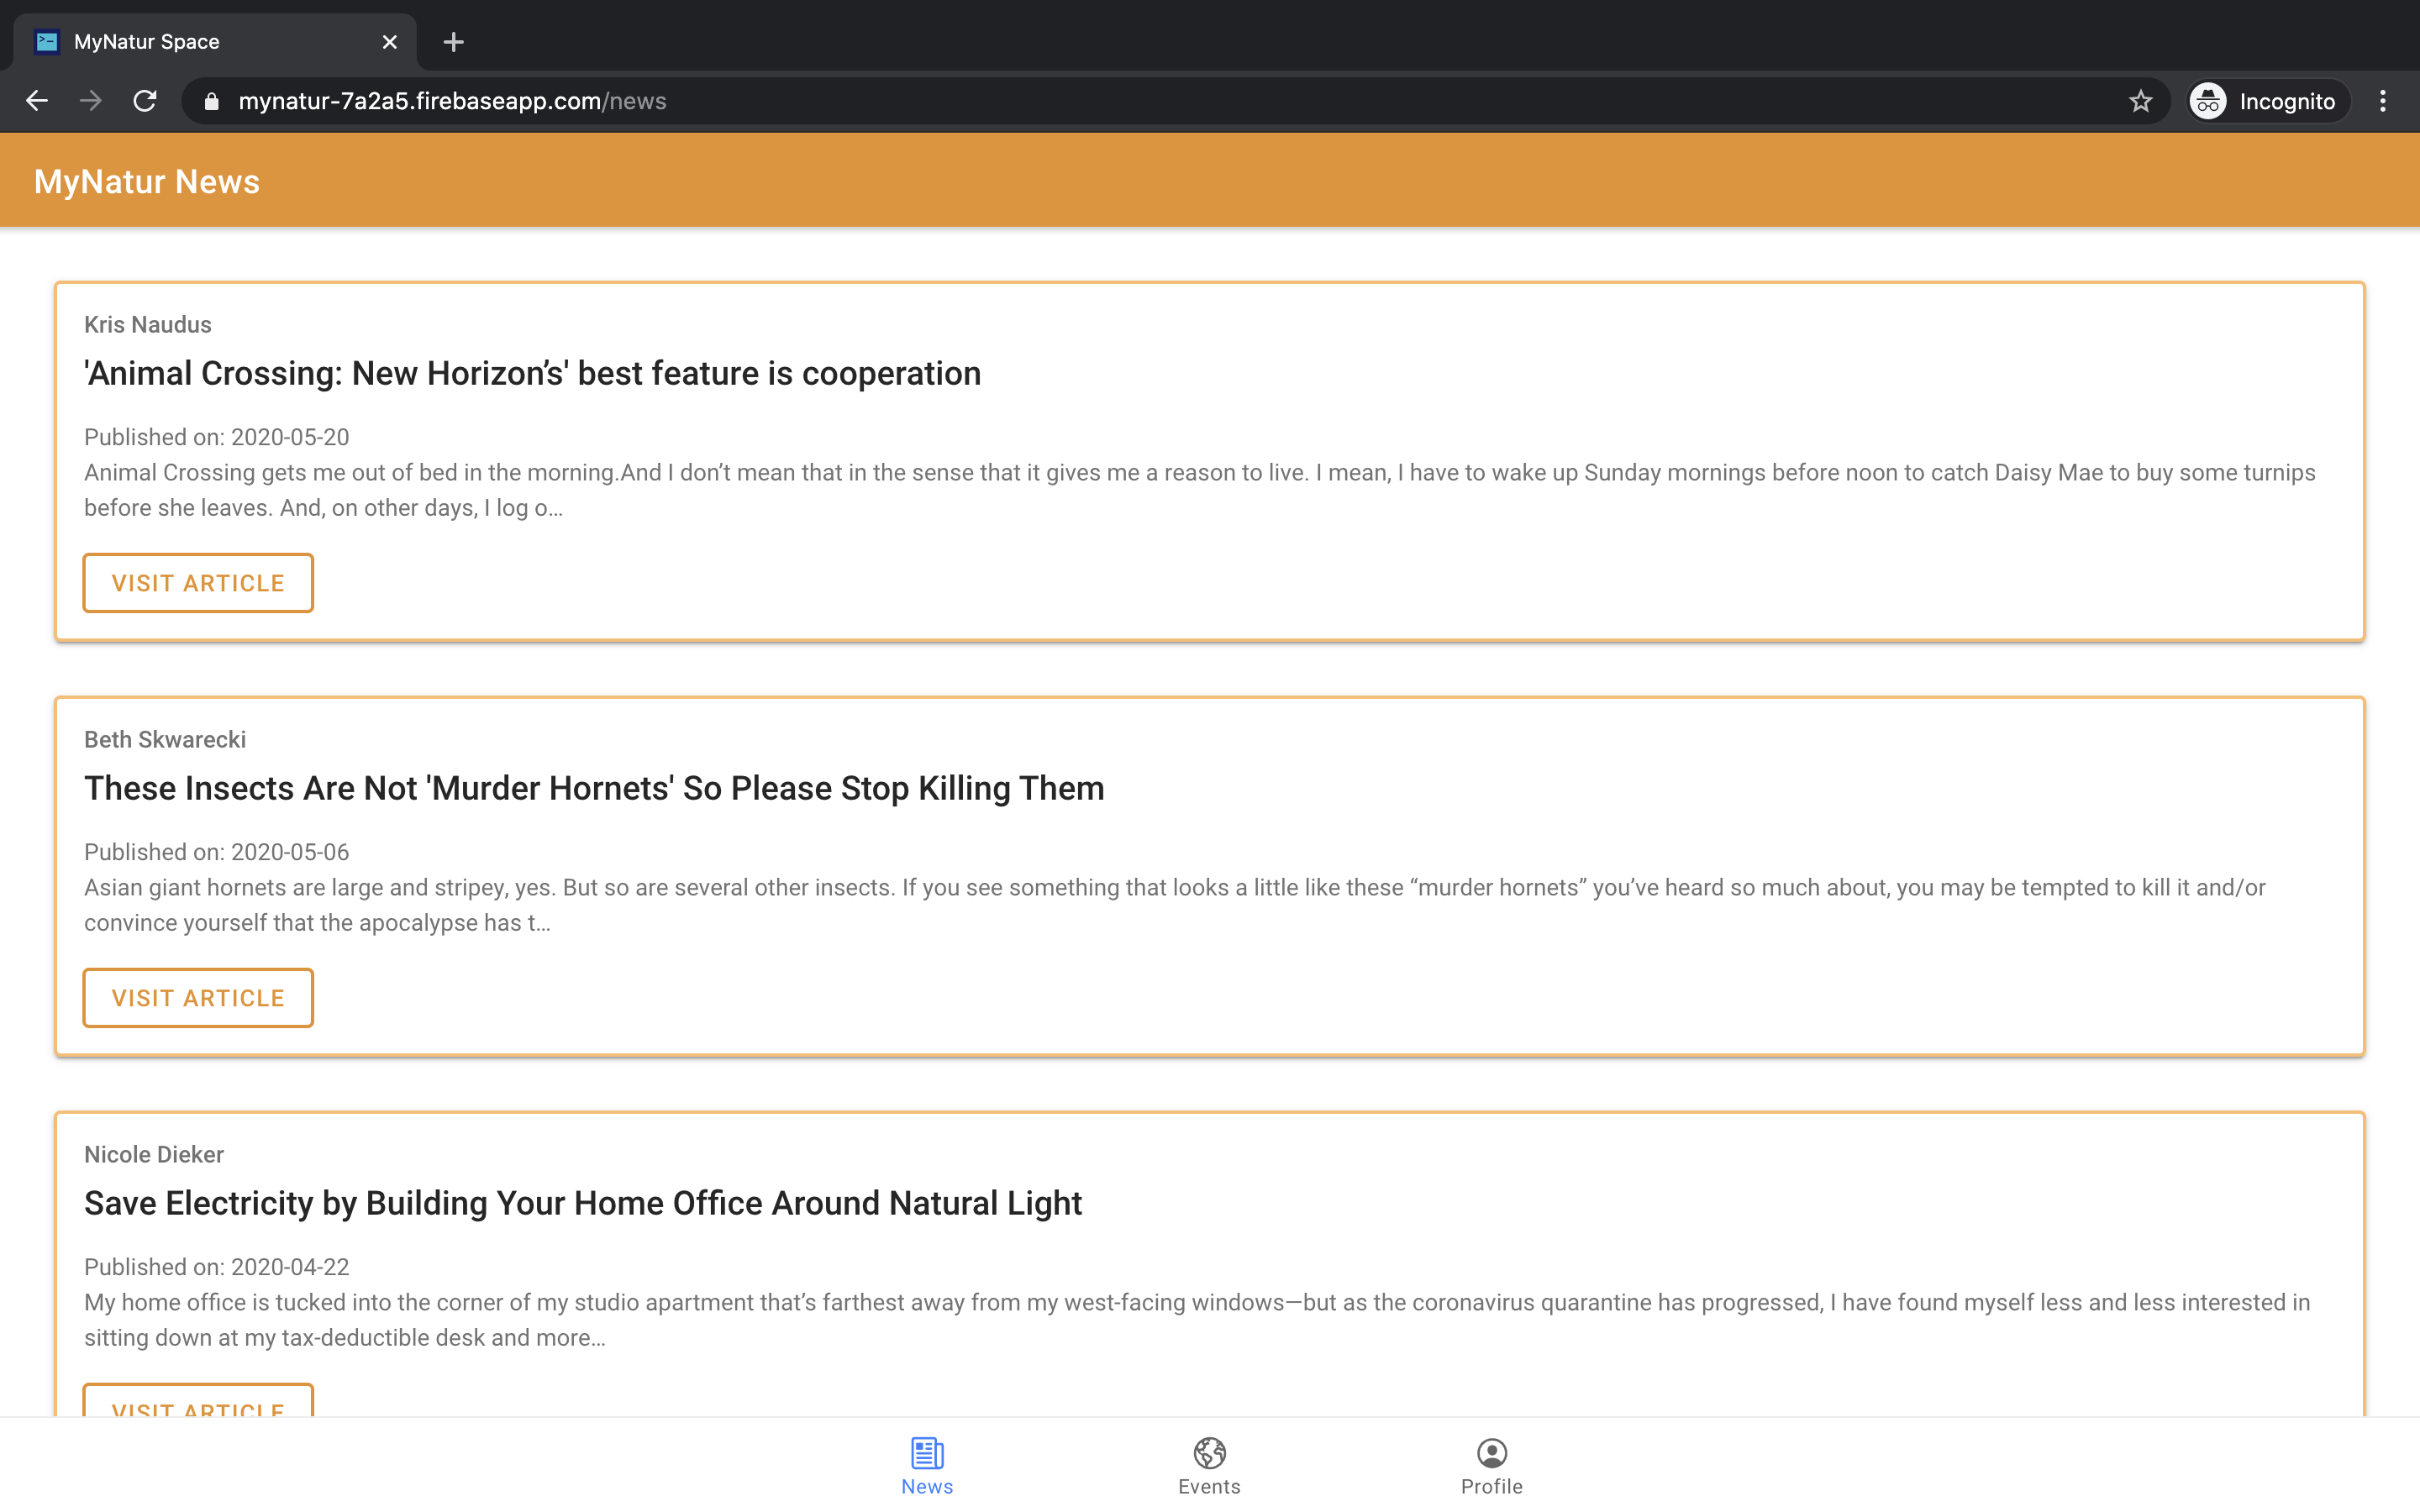The image size is (2420, 1512).
Task: Close the MyNatur Space tab
Action: click(x=389, y=42)
